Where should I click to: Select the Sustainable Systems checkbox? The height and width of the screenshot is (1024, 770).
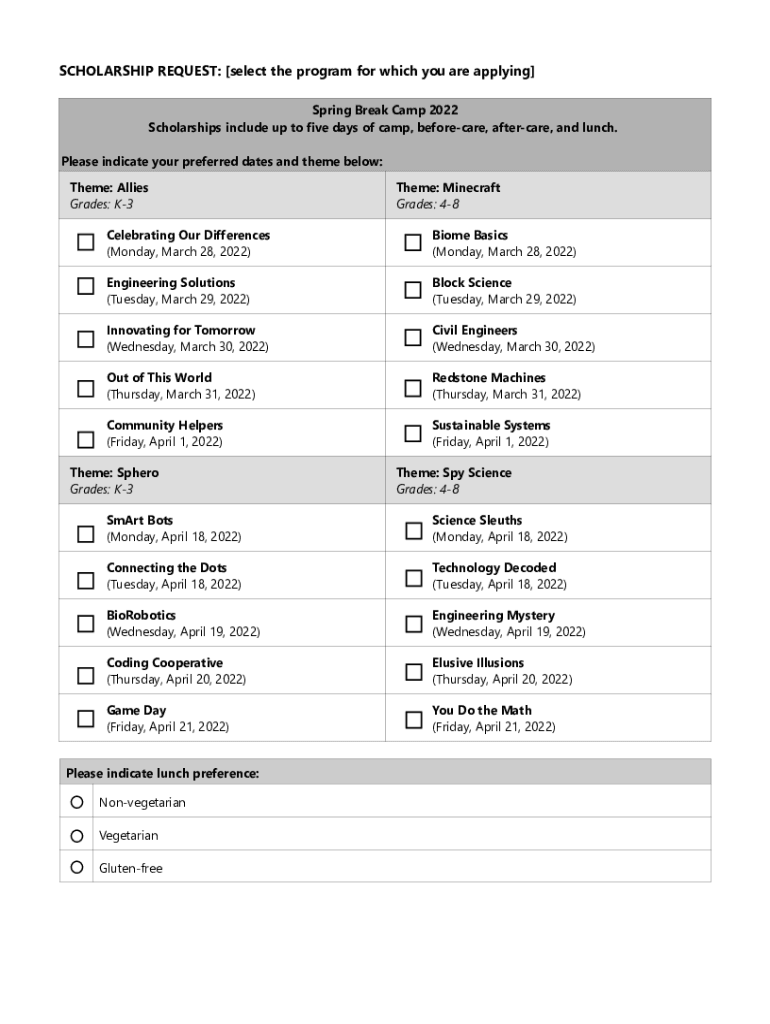point(412,433)
